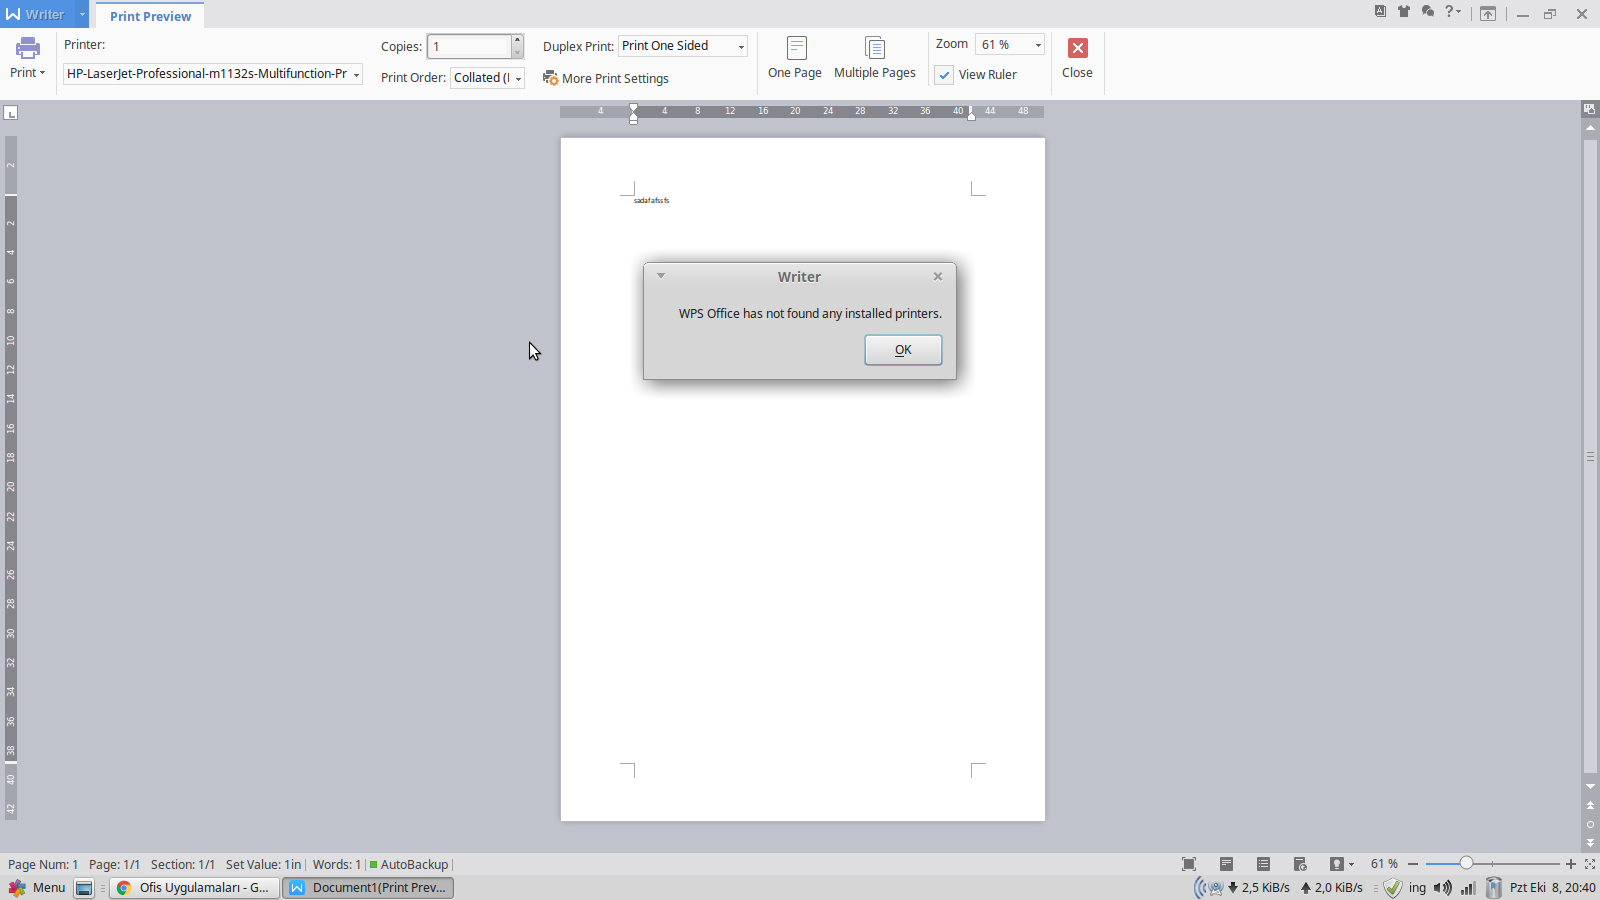1600x900 pixels.
Task: Open More Print Settings
Action: [606, 78]
